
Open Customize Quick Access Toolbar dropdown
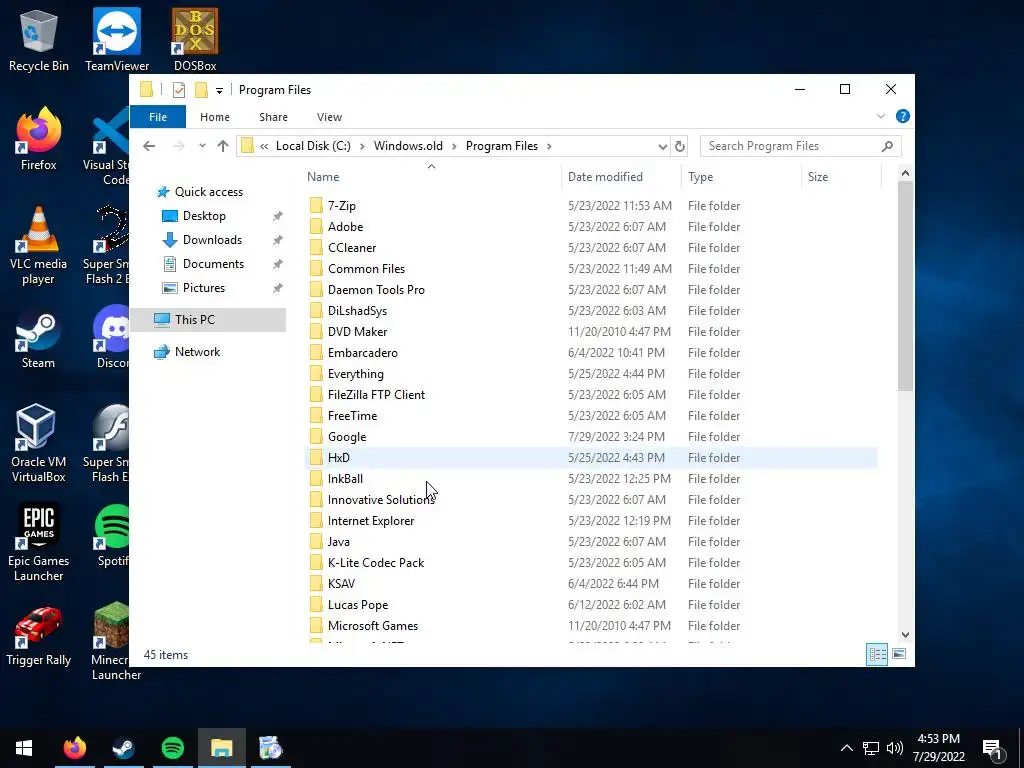click(219, 90)
